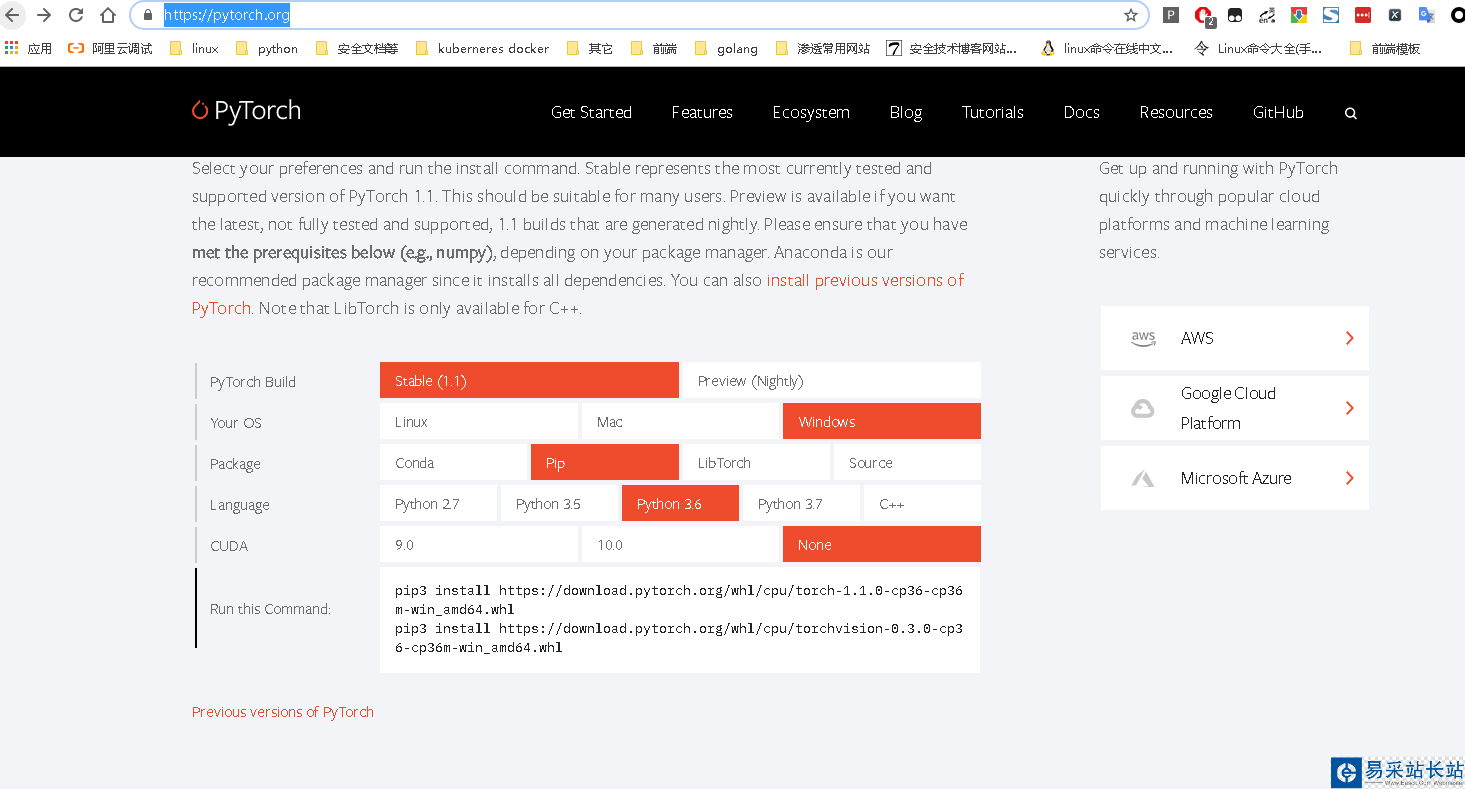Screen dimensions: 1465x789
Task: Click the black circle icon in toolbar
Action: tap(1458, 15)
